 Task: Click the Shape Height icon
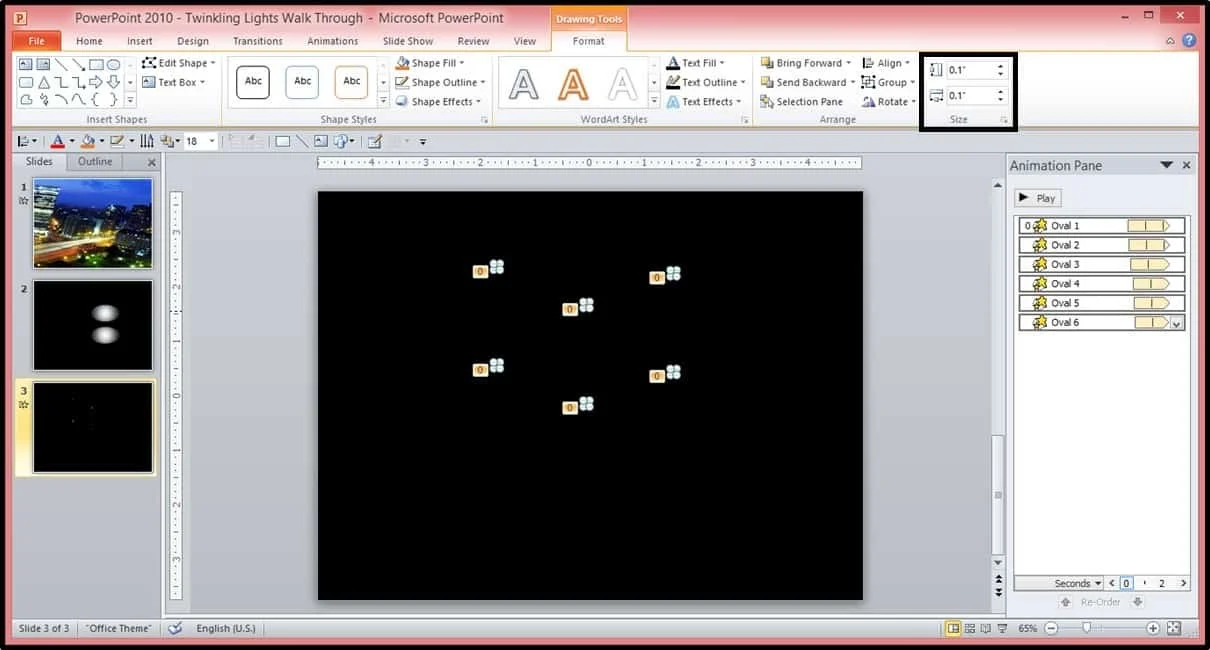(x=936, y=70)
